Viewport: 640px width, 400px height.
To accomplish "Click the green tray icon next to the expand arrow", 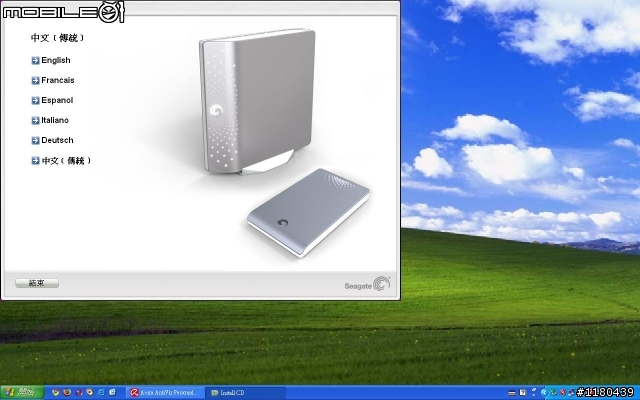I will 553,393.
